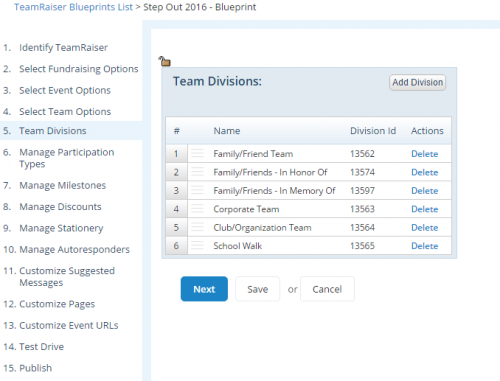Image resolution: width=500 pixels, height=381 pixels.
Task: Delete the Family/Friend Team division
Action: pyautogui.click(x=424, y=154)
